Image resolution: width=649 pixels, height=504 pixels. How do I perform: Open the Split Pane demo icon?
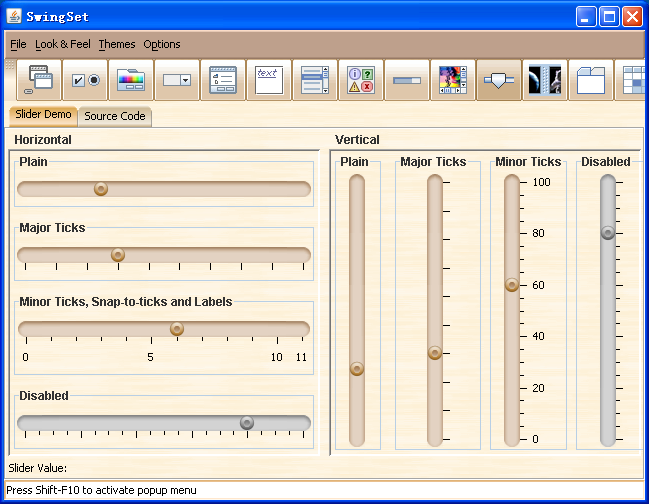545,79
